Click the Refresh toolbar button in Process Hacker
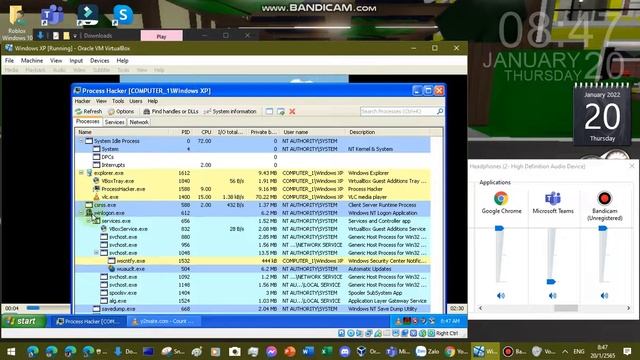Image resolution: width=640 pixels, height=360 pixels. tap(89, 111)
